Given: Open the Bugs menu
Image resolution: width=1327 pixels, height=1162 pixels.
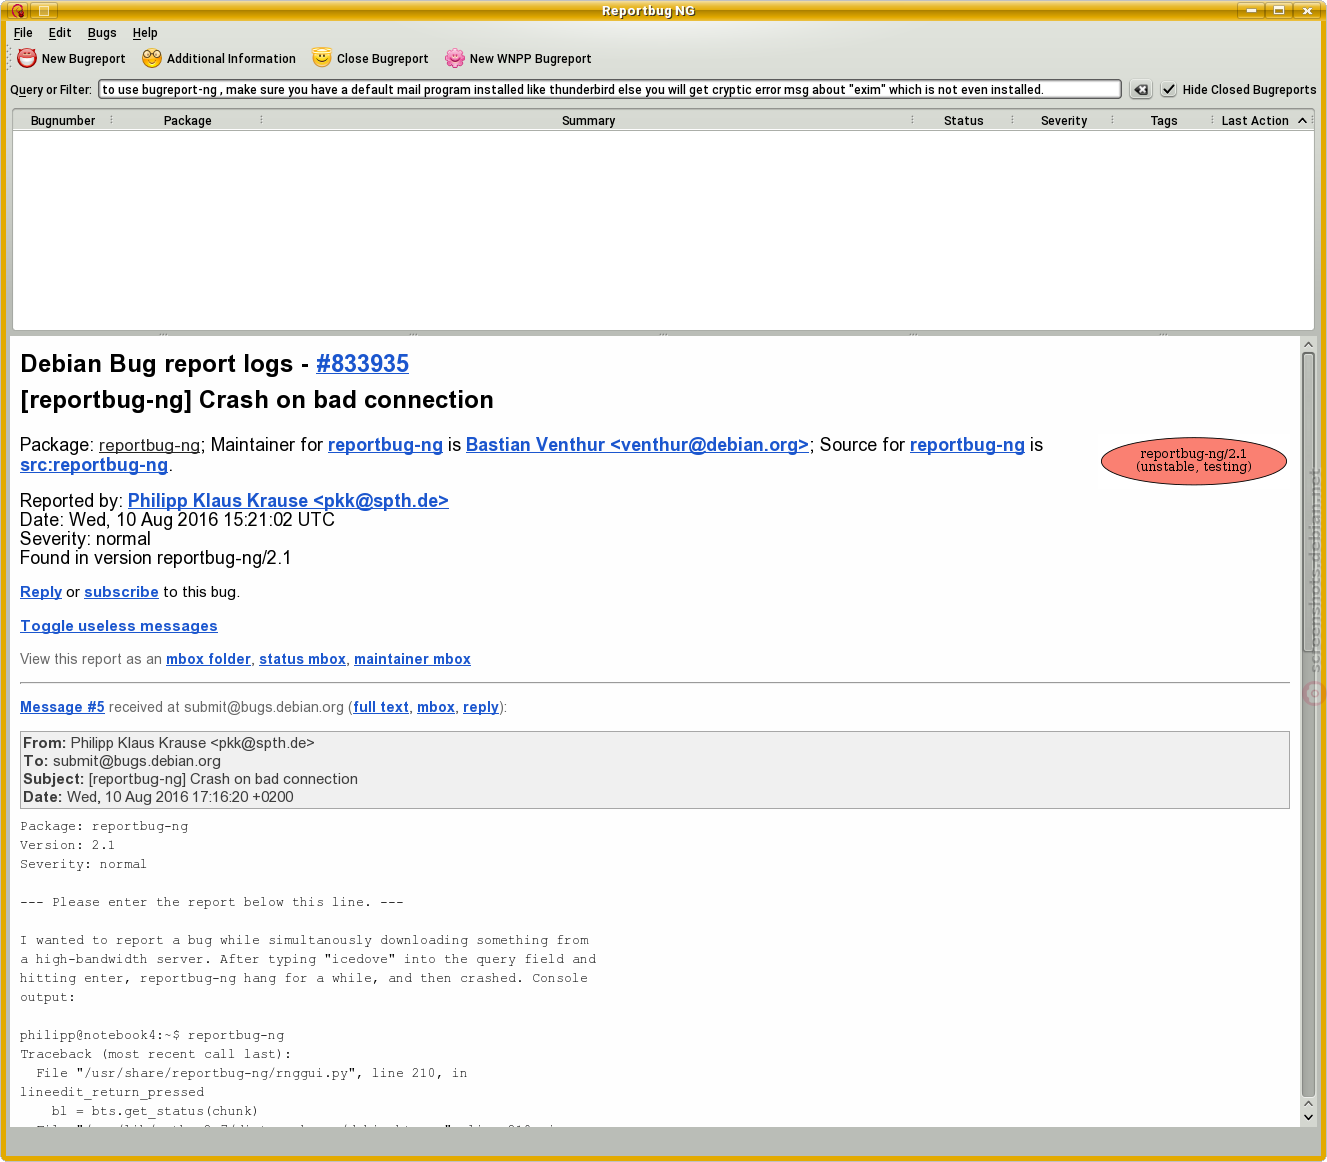Looking at the screenshot, I should (x=102, y=33).
